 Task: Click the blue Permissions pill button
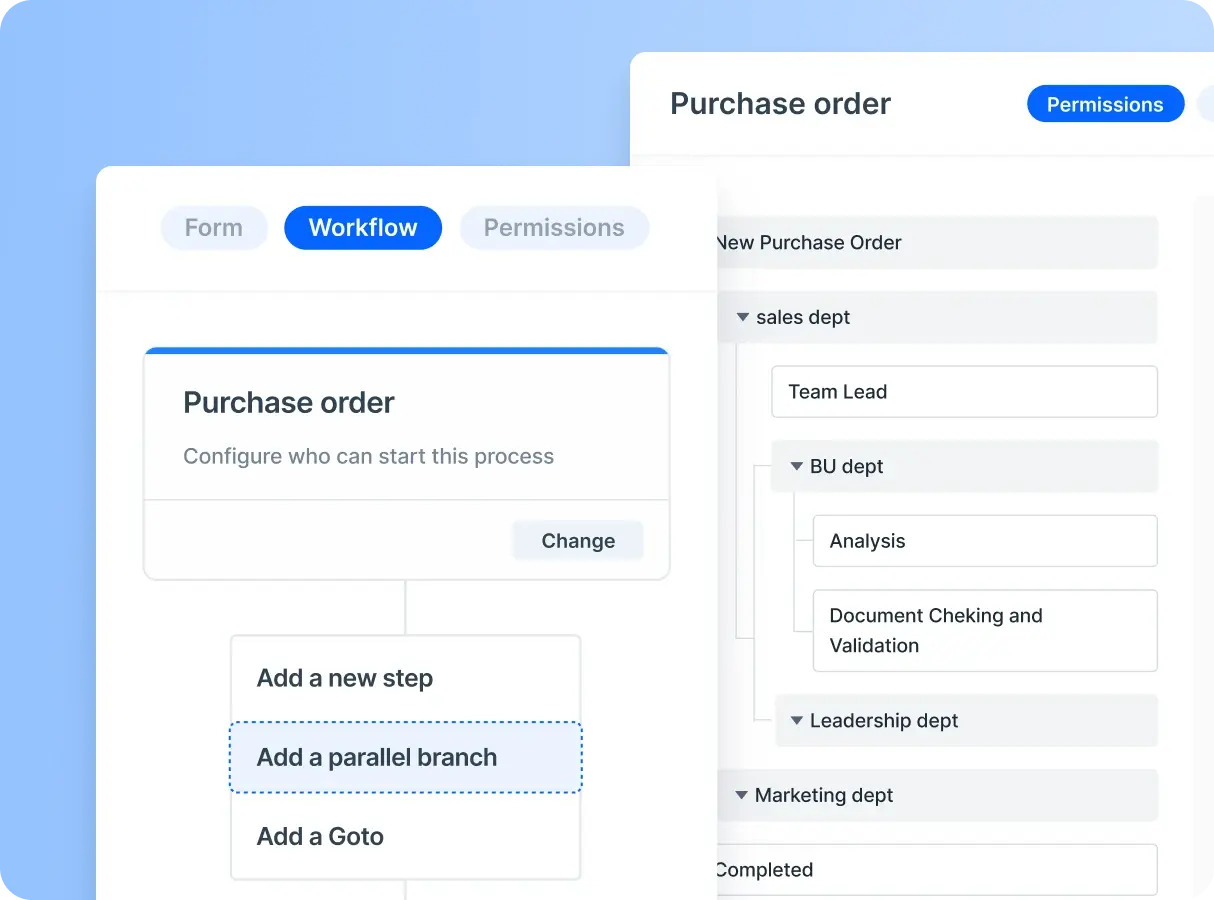click(x=1105, y=104)
